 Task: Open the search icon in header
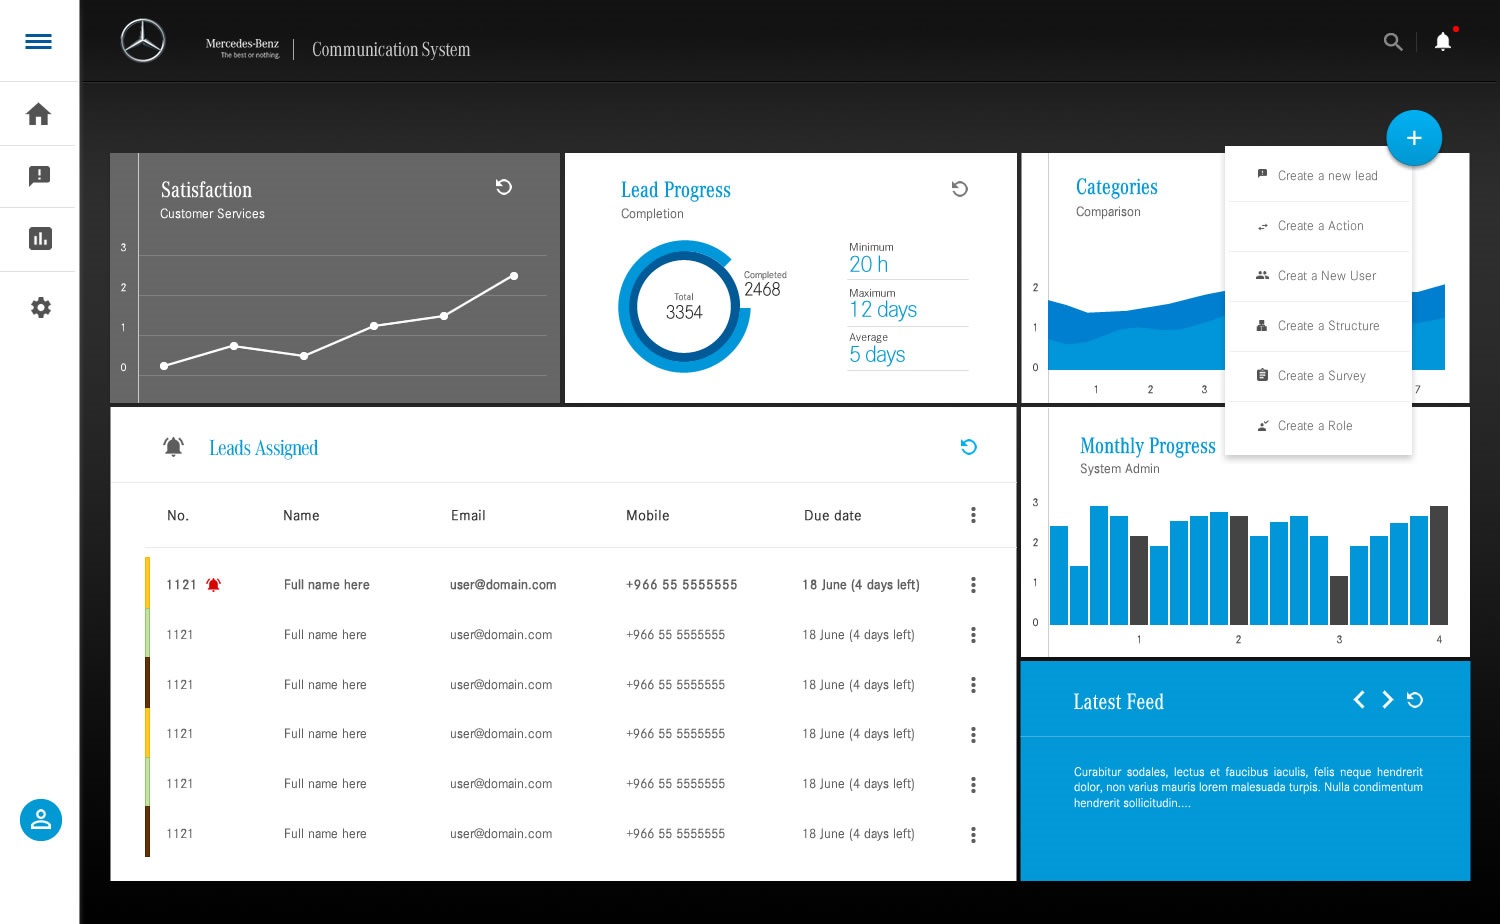tap(1392, 42)
